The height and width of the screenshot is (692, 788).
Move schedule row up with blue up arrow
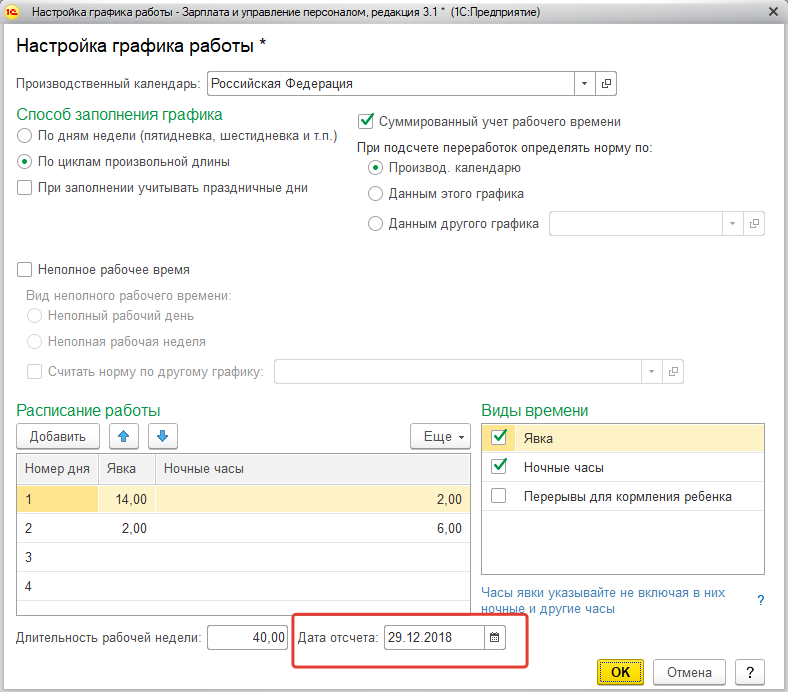pyautogui.click(x=124, y=436)
